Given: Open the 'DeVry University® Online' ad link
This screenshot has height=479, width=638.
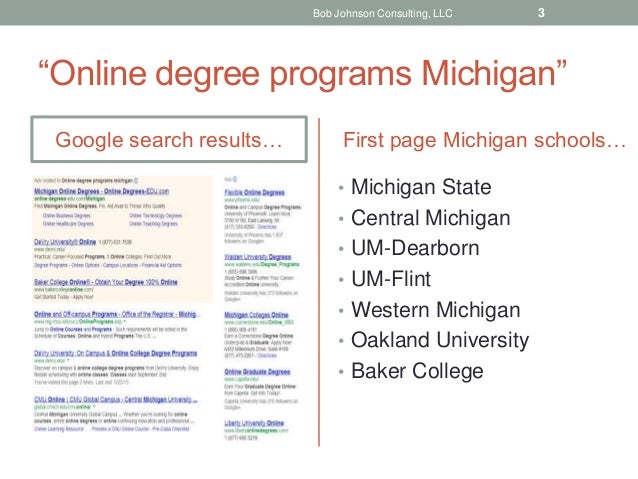Looking at the screenshot, I should click(65, 242).
